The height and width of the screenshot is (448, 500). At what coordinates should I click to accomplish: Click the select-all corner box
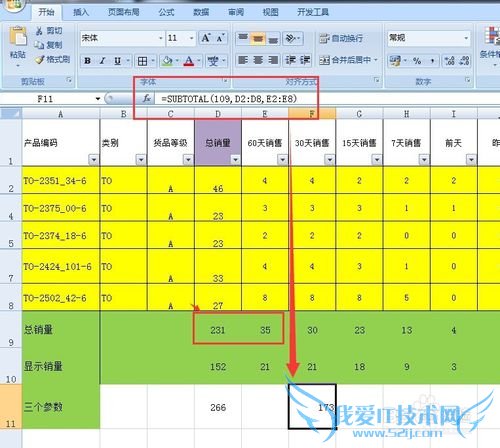pyautogui.click(x=11, y=114)
